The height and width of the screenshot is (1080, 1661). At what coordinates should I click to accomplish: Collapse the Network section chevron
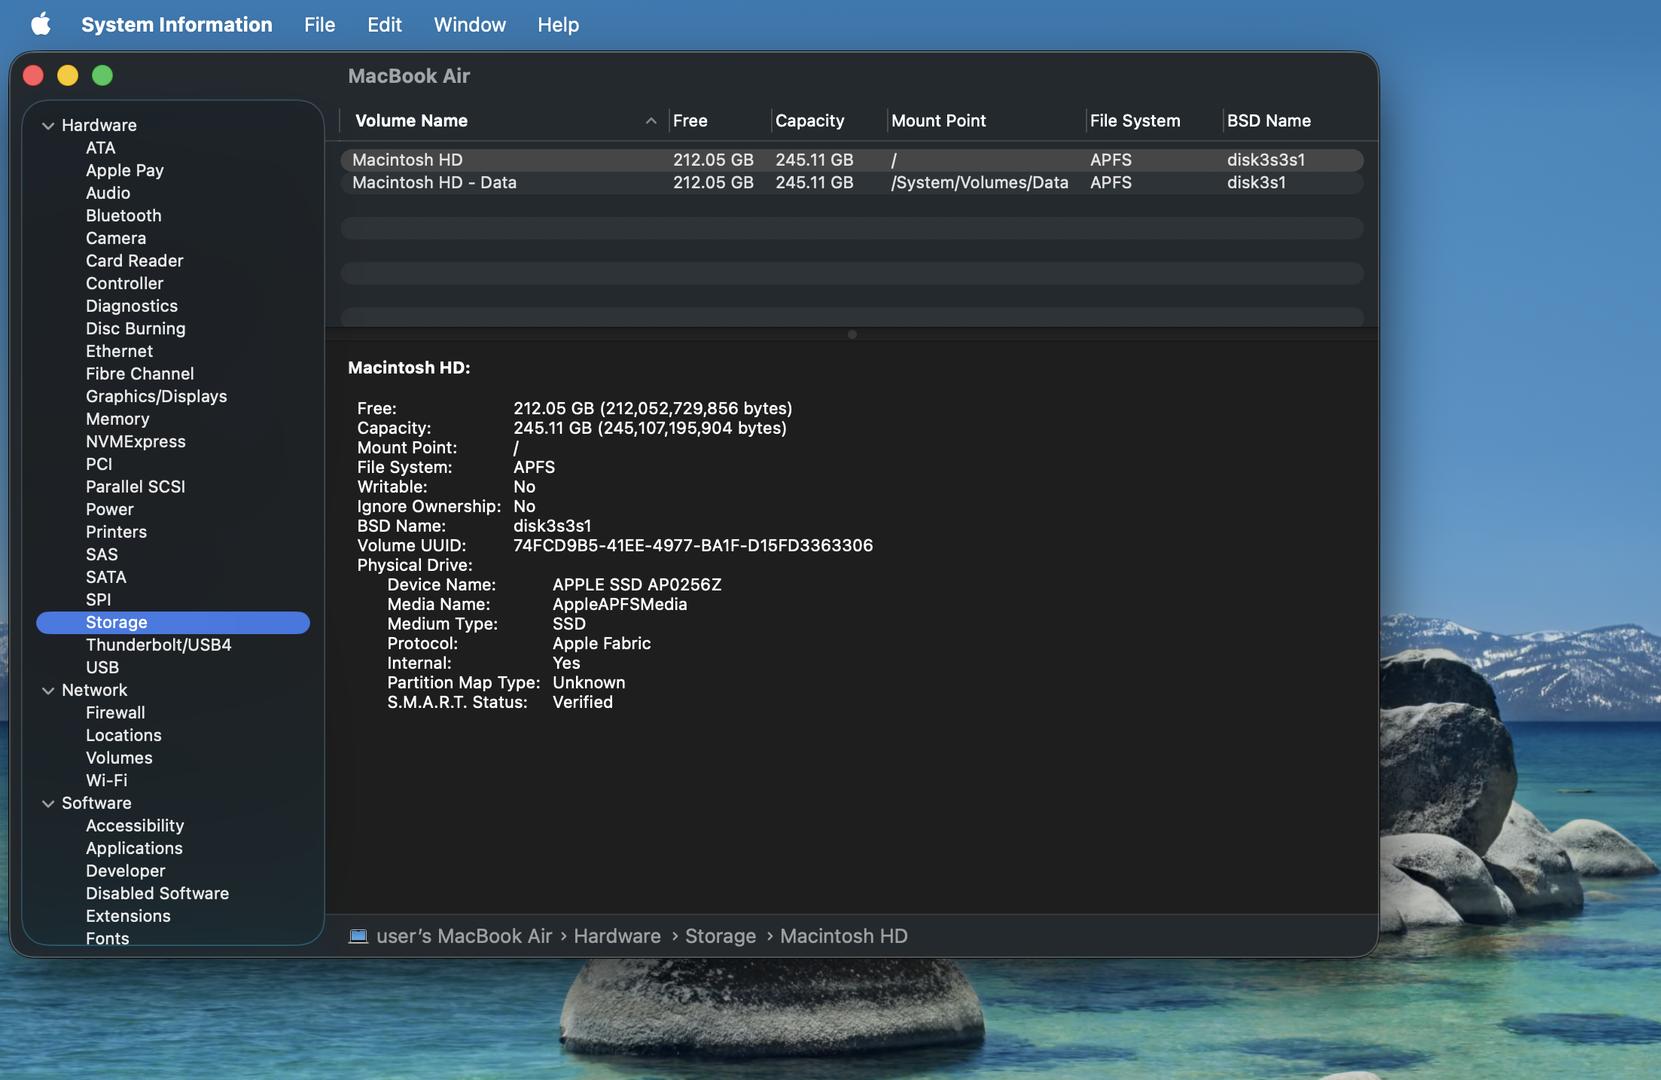click(48, 691)
